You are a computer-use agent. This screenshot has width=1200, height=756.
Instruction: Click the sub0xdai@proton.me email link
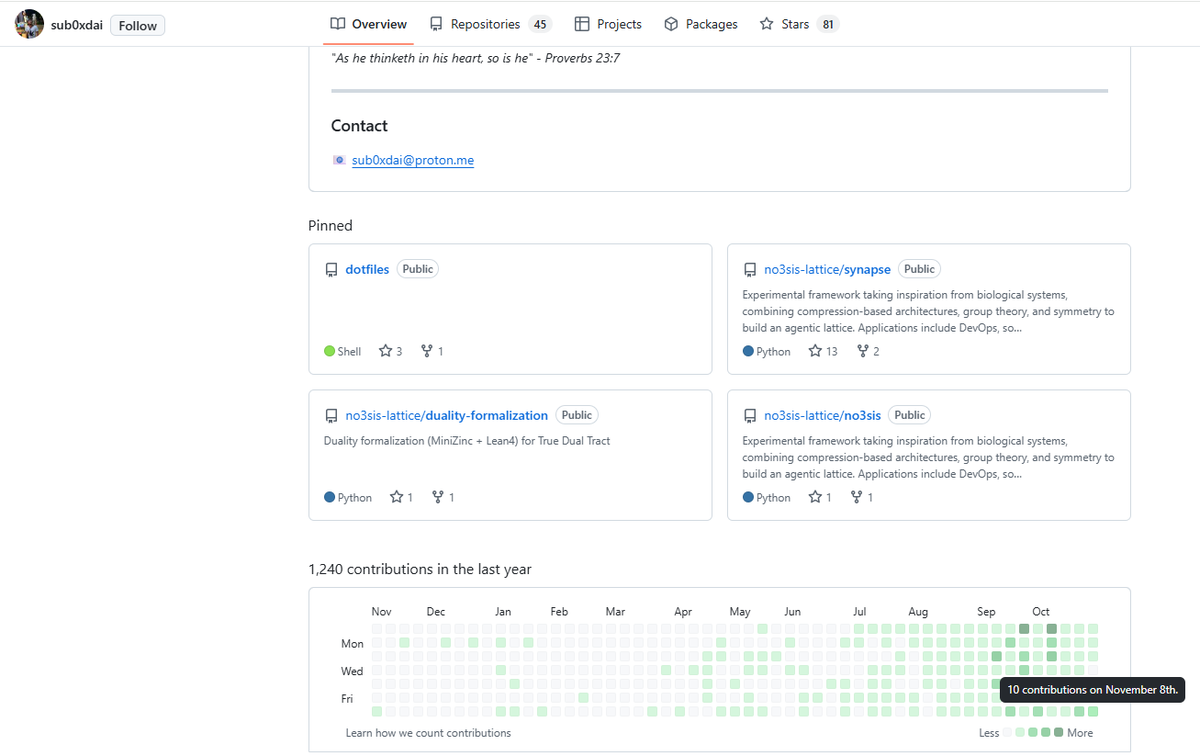click(x=412, y=160)
